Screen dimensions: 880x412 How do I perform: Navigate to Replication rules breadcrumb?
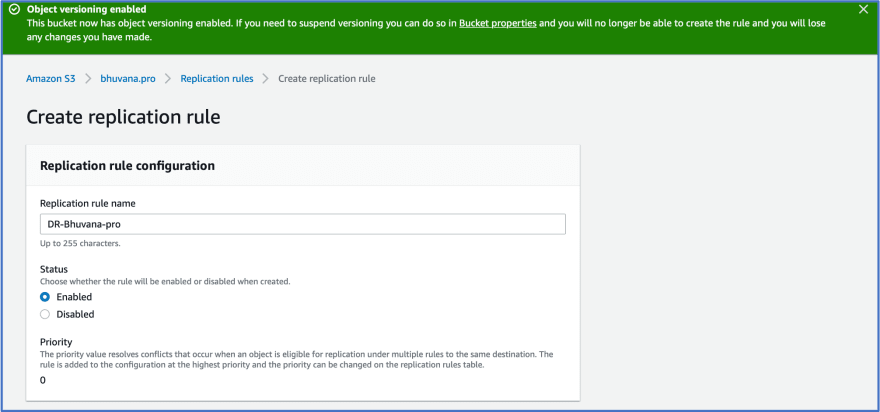coord(217,79)
